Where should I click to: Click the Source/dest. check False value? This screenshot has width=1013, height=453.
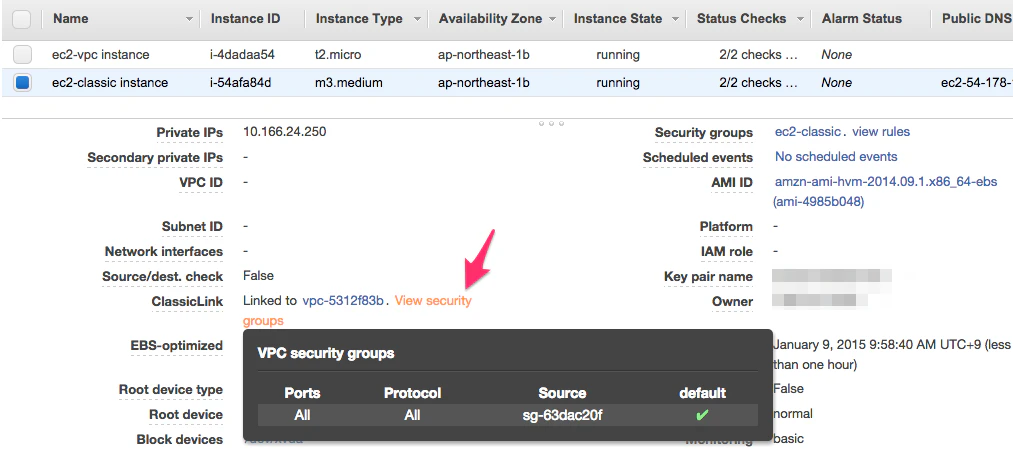pyautogui.click(x=258, y=275)
